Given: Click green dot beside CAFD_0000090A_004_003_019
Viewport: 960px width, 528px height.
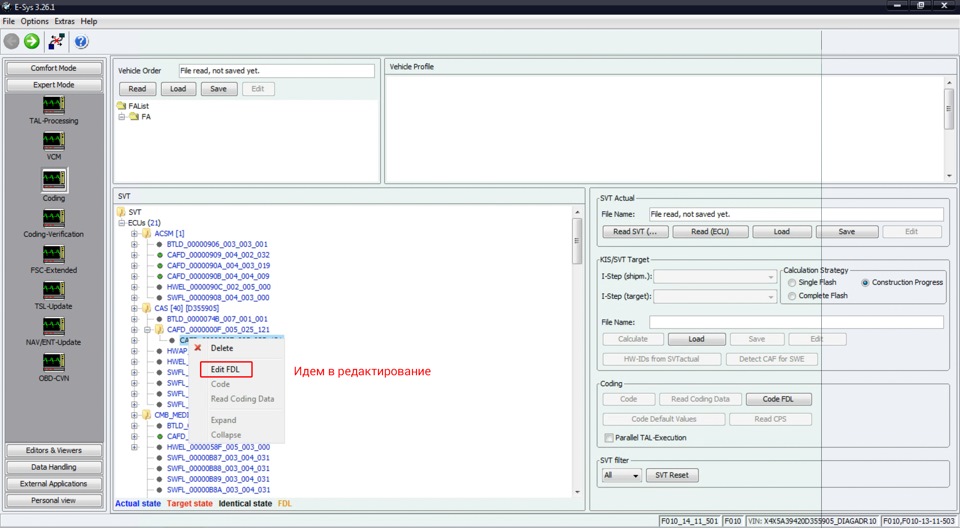Looking at the screenshot, I should [160, 265].
